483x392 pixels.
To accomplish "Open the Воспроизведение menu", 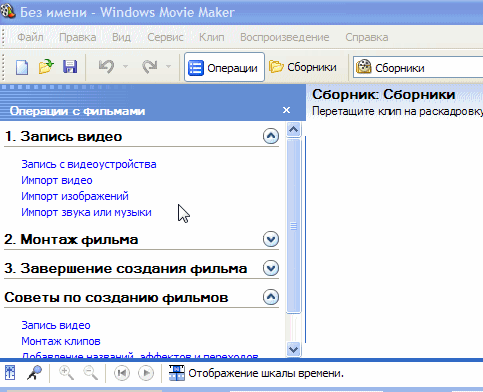I will coord(284,37).
